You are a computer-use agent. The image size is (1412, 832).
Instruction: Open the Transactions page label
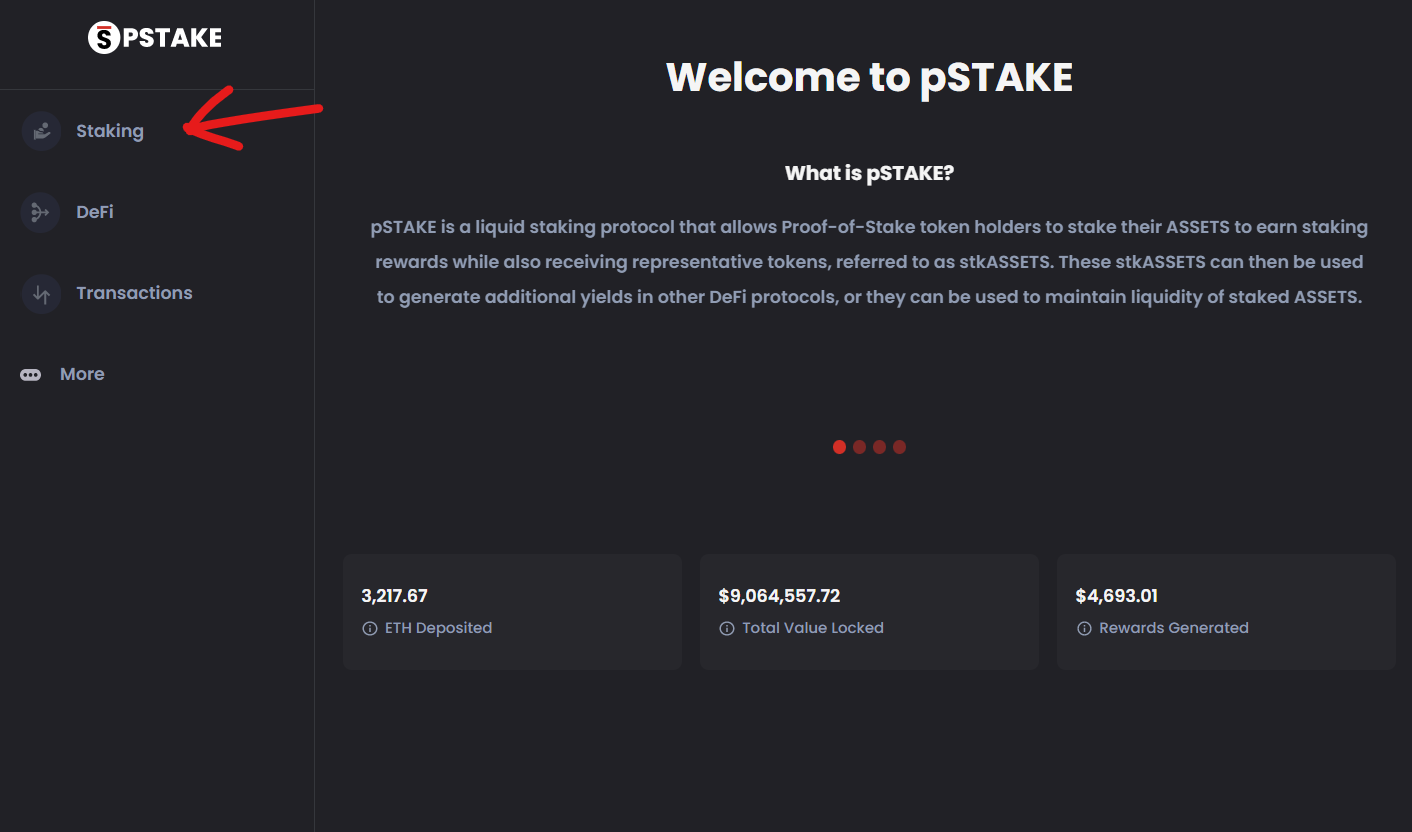134,293
